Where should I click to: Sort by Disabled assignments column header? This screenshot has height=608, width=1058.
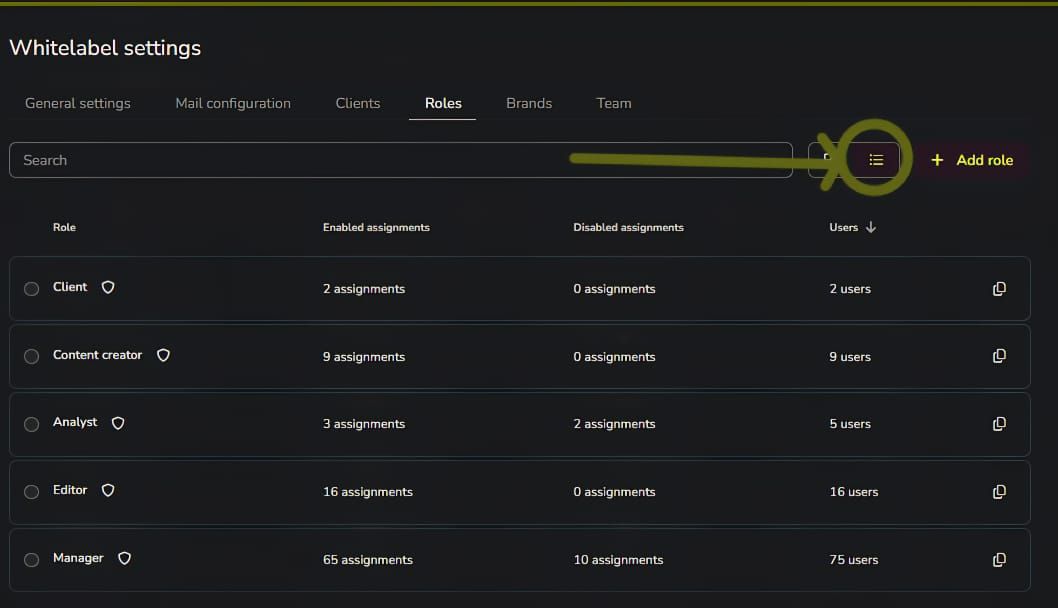pyautogui.click(x=628, y=227)
